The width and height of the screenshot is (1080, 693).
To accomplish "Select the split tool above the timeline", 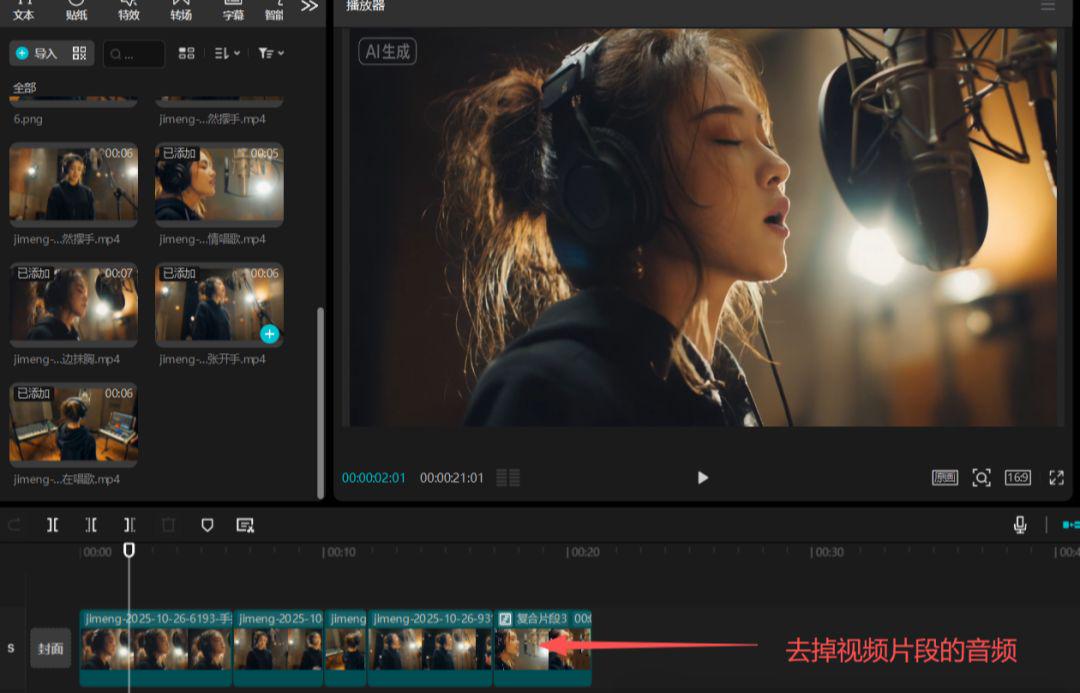I will [52, 524].
